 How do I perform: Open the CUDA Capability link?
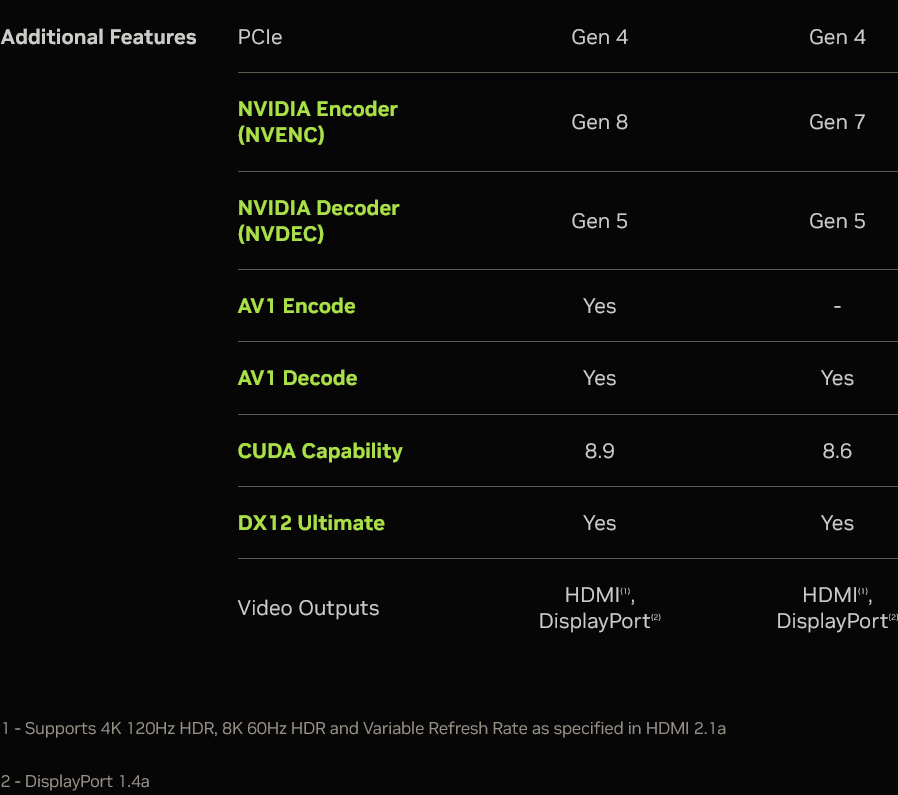coord(320,451)
